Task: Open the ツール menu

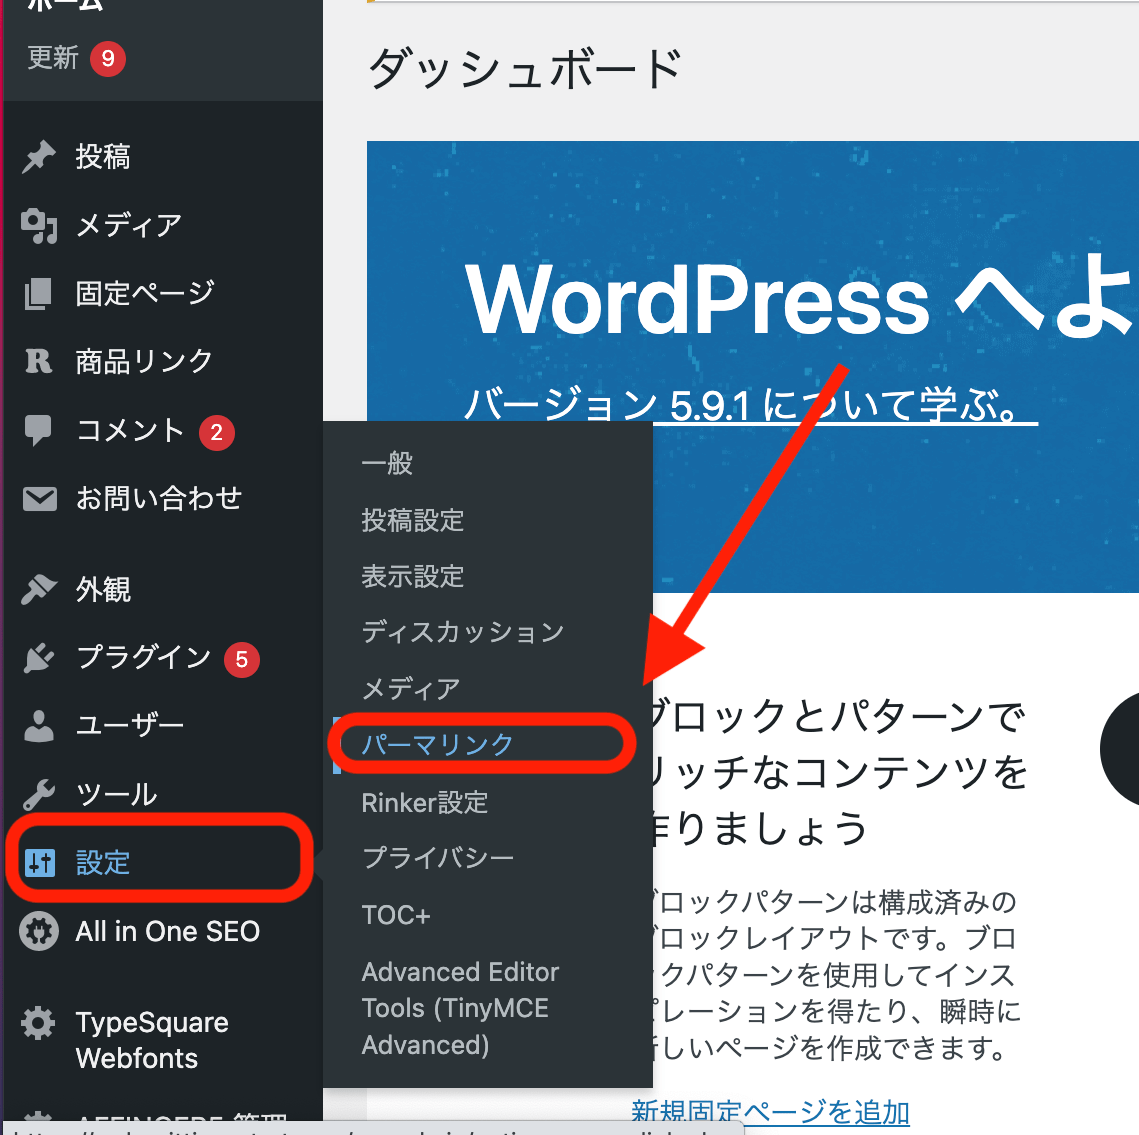Action: 116,794
